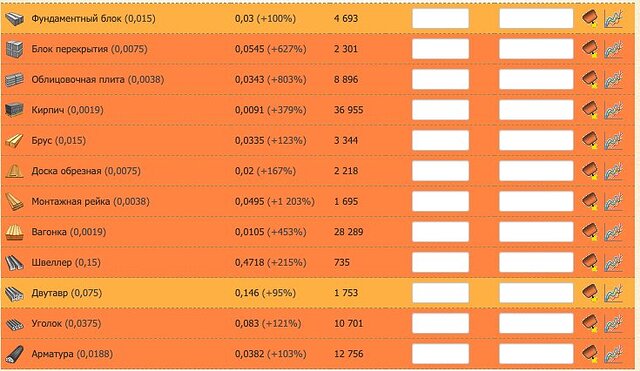Image resolution: width=640 pixels, height=371 pixels.
Task: Click first input field for Доска обрезная
Action: pyautogui.click(x=440, y=171)
